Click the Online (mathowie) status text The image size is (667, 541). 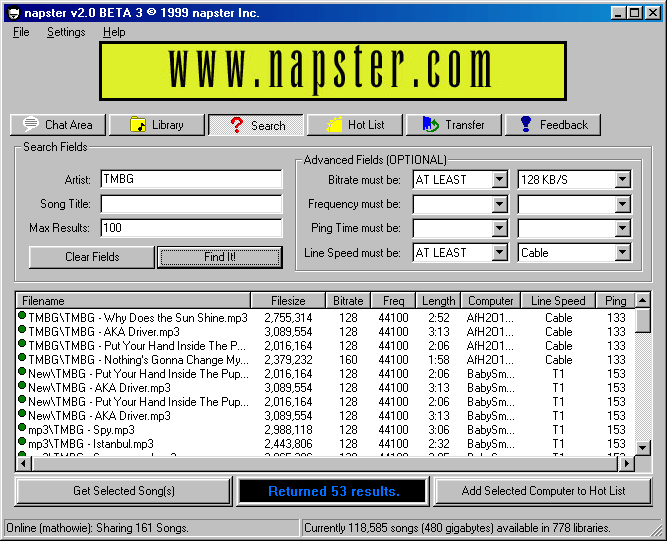[97, 528]
